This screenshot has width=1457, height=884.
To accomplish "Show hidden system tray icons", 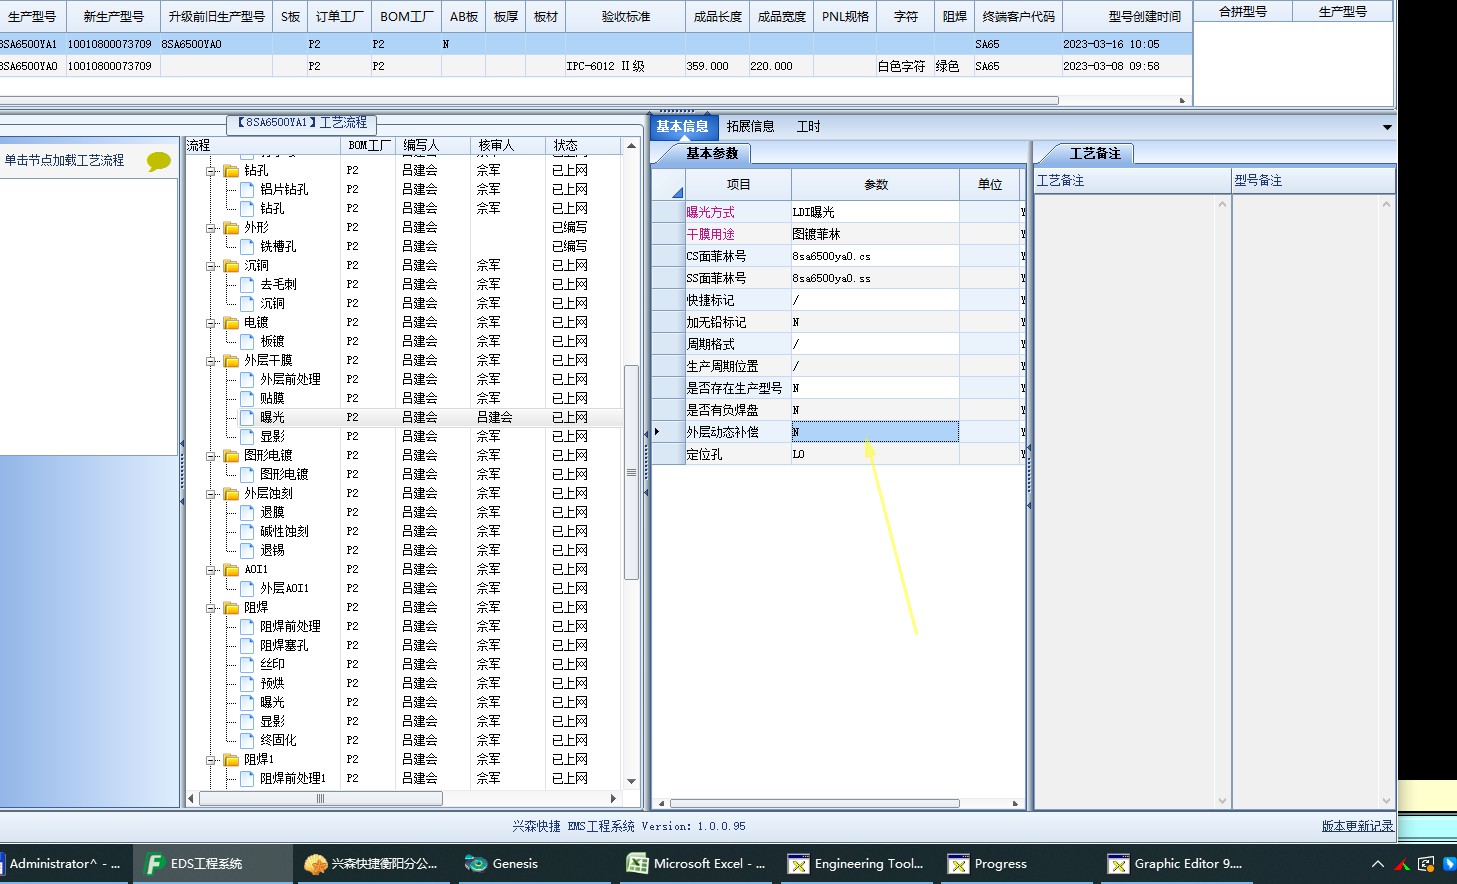I will [x=1377, y=864].
